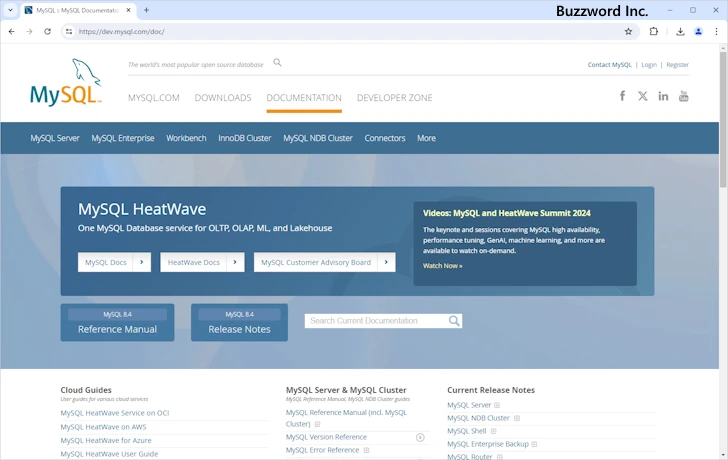The height and width of the screenshot is (460, 728).
Task: Open MySQL YouTube icon
Action: [x=684, y=96]
